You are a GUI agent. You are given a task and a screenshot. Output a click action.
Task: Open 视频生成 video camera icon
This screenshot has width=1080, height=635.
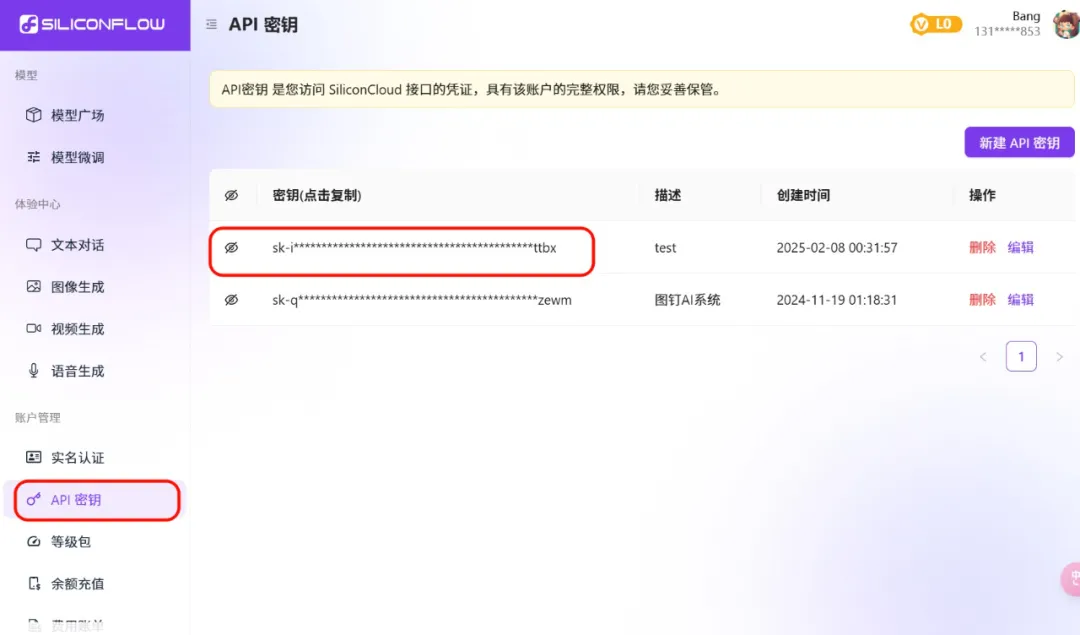click(x=34, y=329)
